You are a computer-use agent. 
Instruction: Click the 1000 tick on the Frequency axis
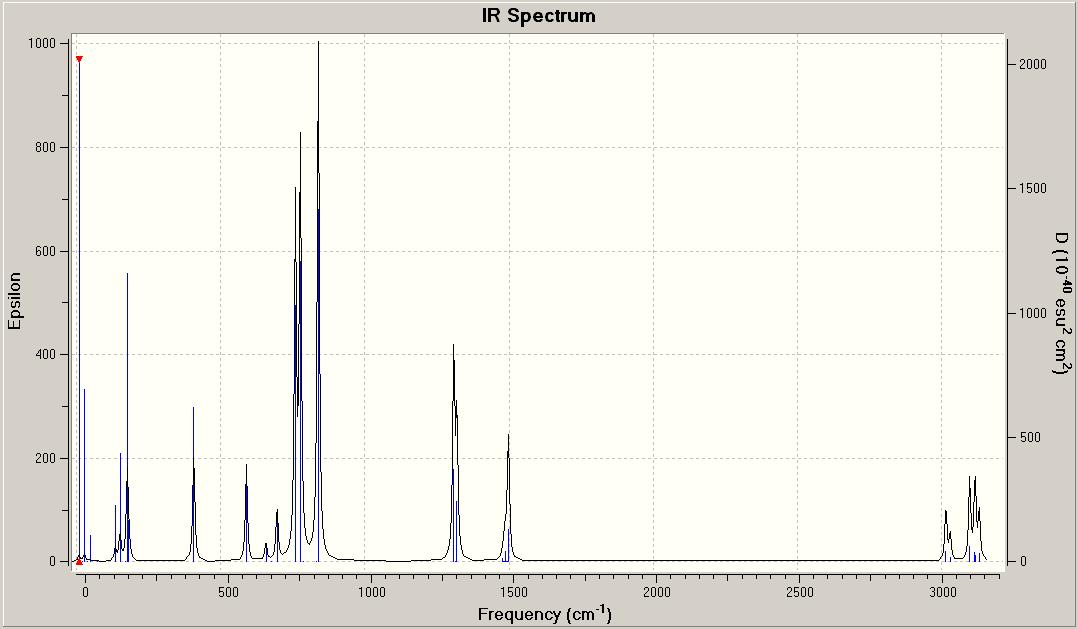pyautogui.click(x=371, y=592)
